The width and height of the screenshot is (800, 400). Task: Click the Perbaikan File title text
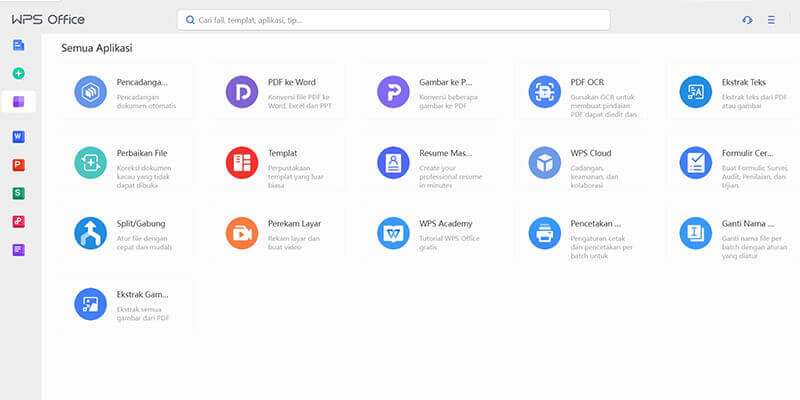coord(142,153)
